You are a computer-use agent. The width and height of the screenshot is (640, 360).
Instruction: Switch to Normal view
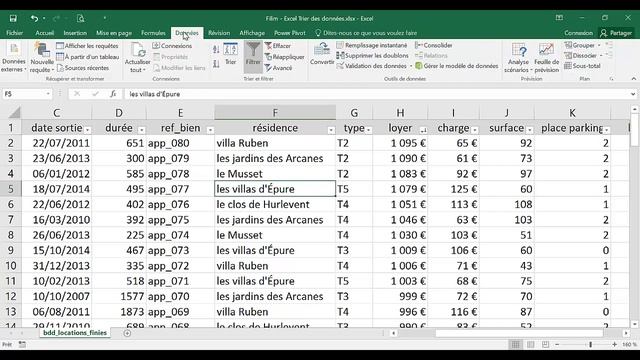tap(516, 344)
